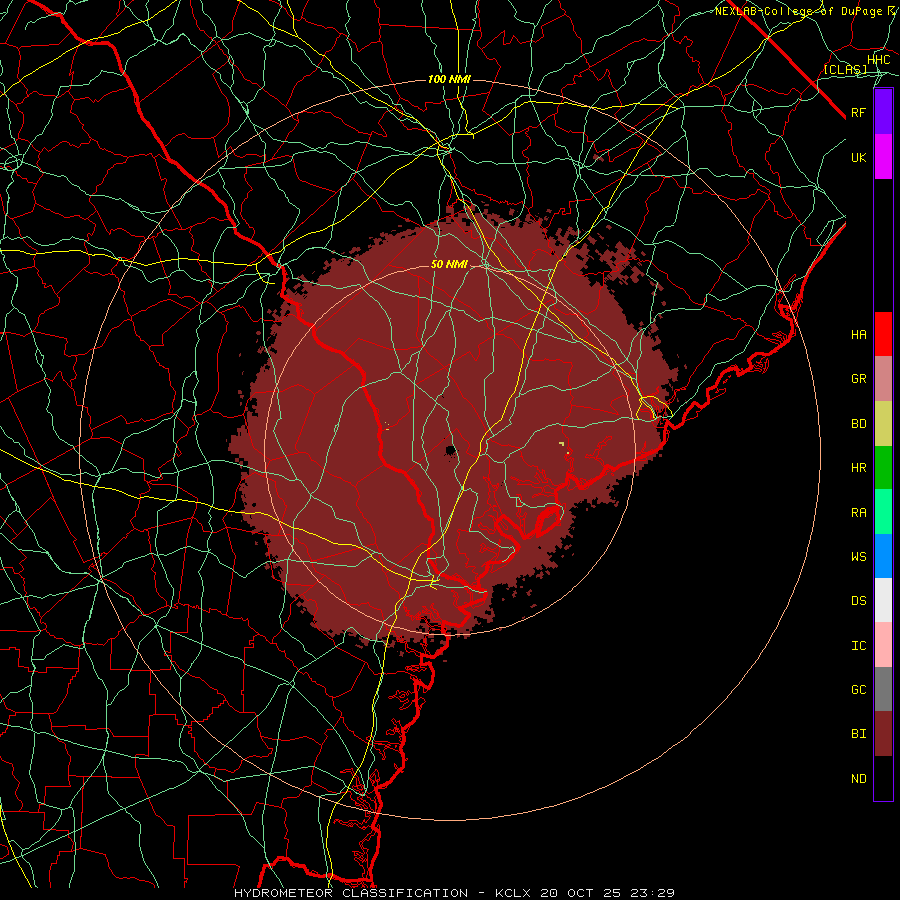Click the BI legend label

click(859, 734)
